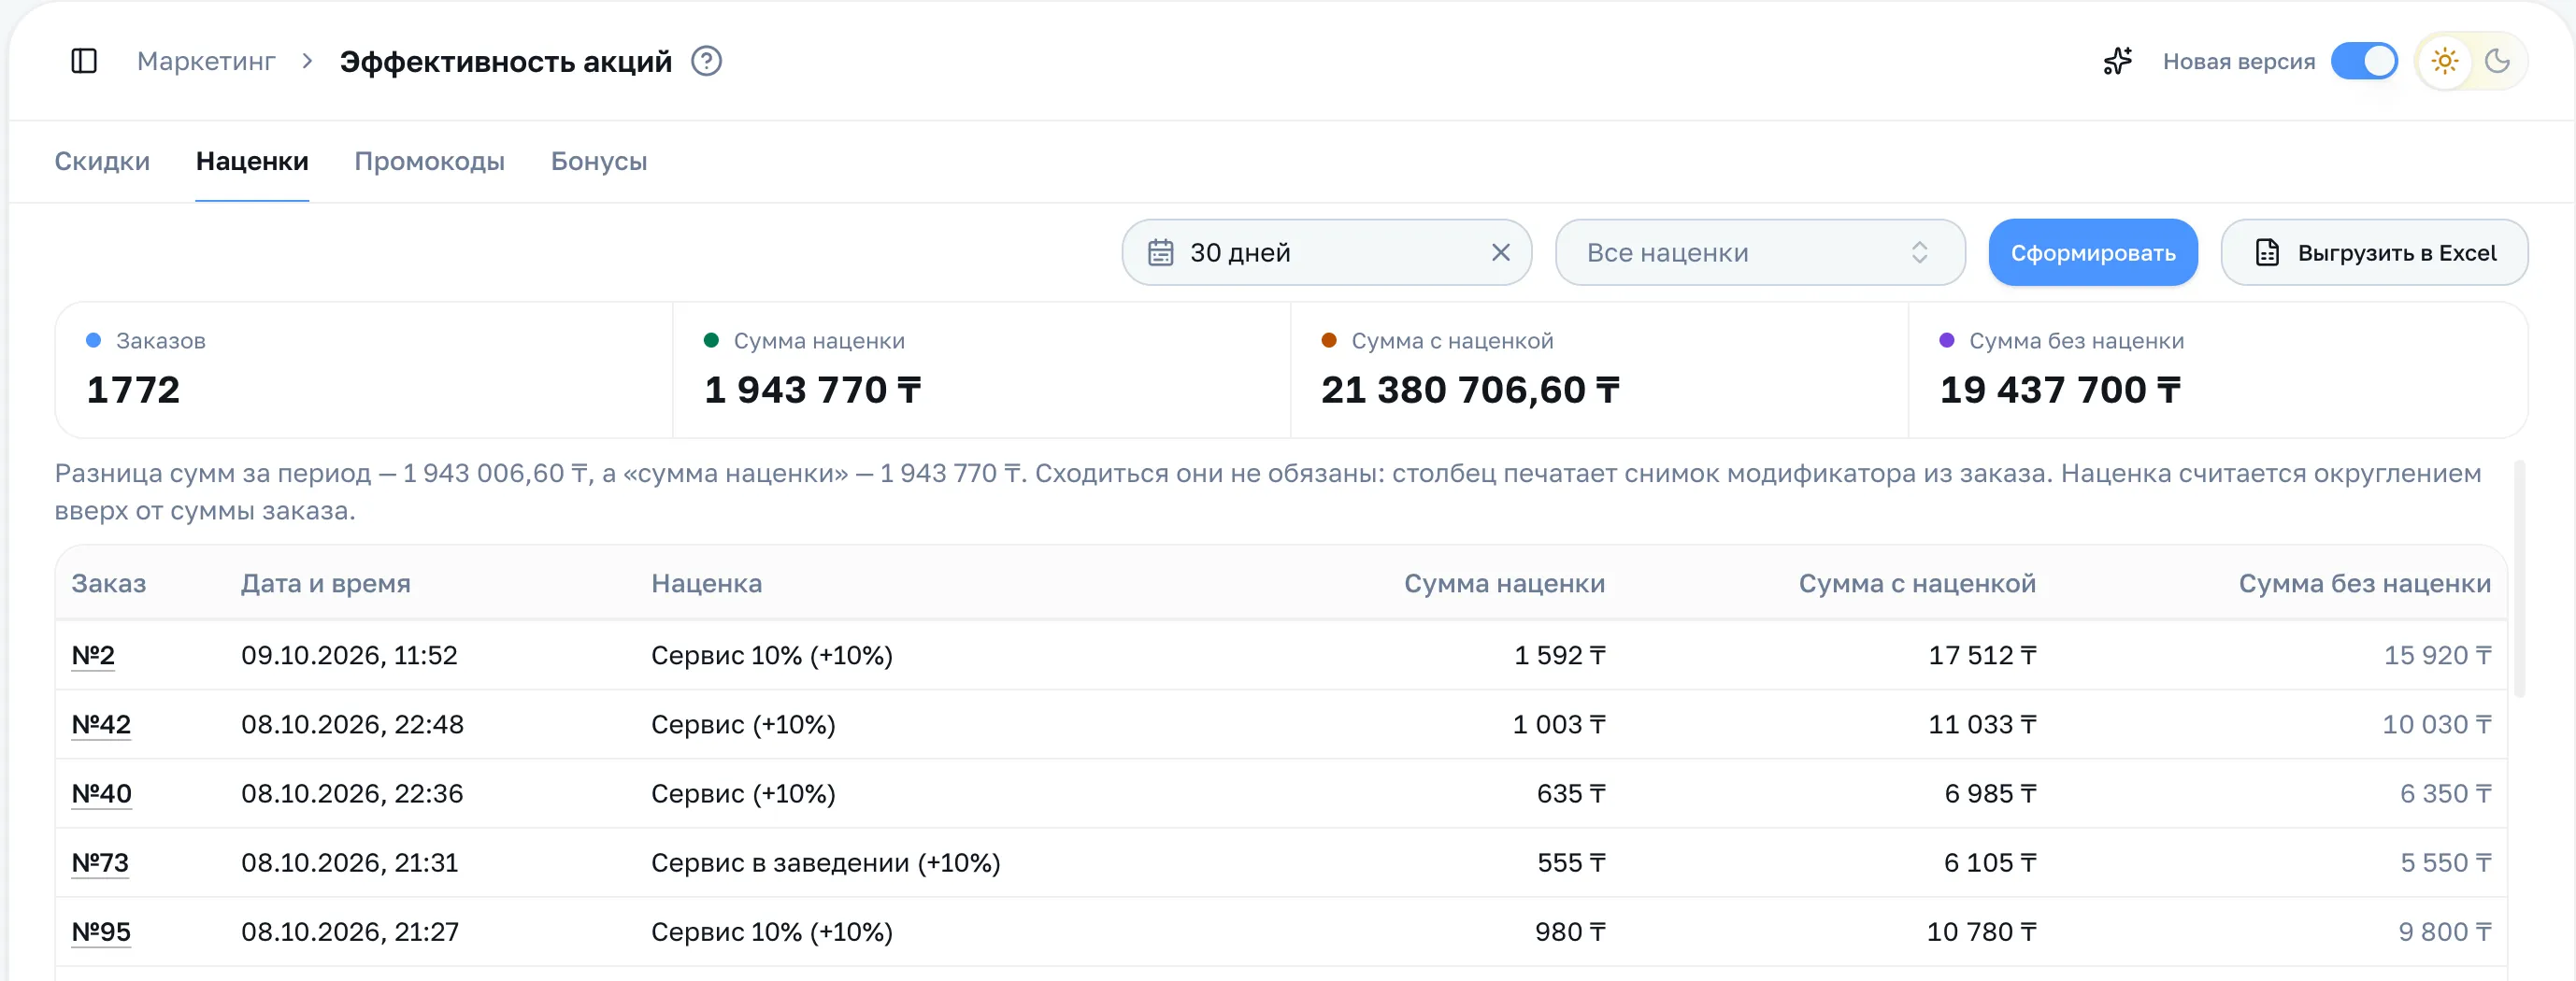2576x981 pixels.
Task: Open order №42 link
Action: pyautogui.click(x=101, y=724)
